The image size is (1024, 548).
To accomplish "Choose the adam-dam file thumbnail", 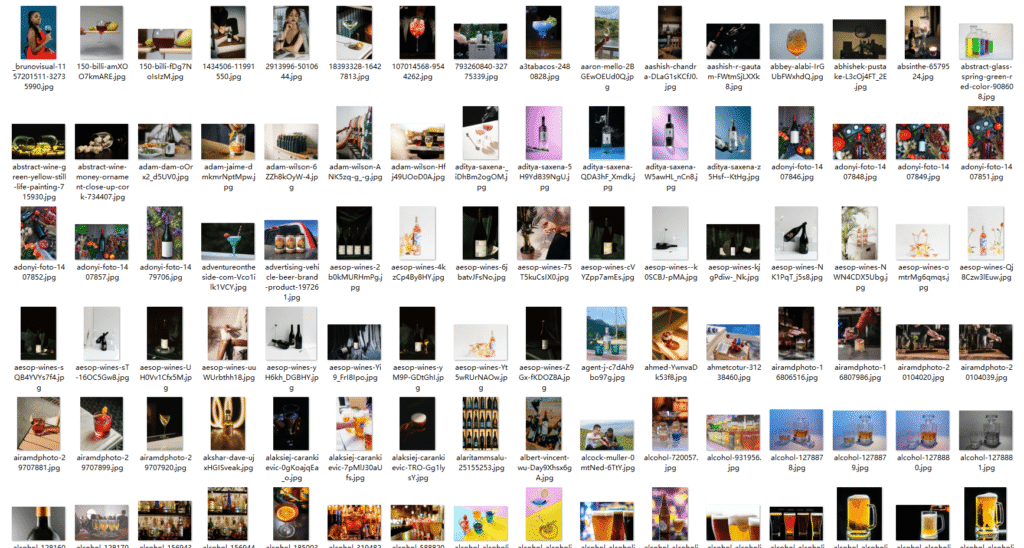I will (x=165, y=141).
